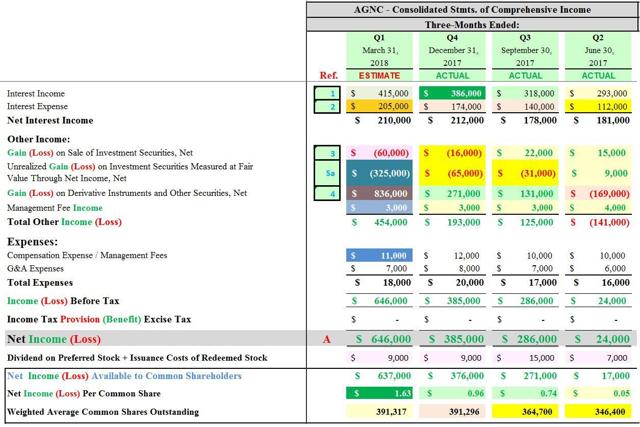Viewport: 640px width, 427px height.
Task: Select Q3 weighted shares cell 364,700
Action: coord(525,411)
